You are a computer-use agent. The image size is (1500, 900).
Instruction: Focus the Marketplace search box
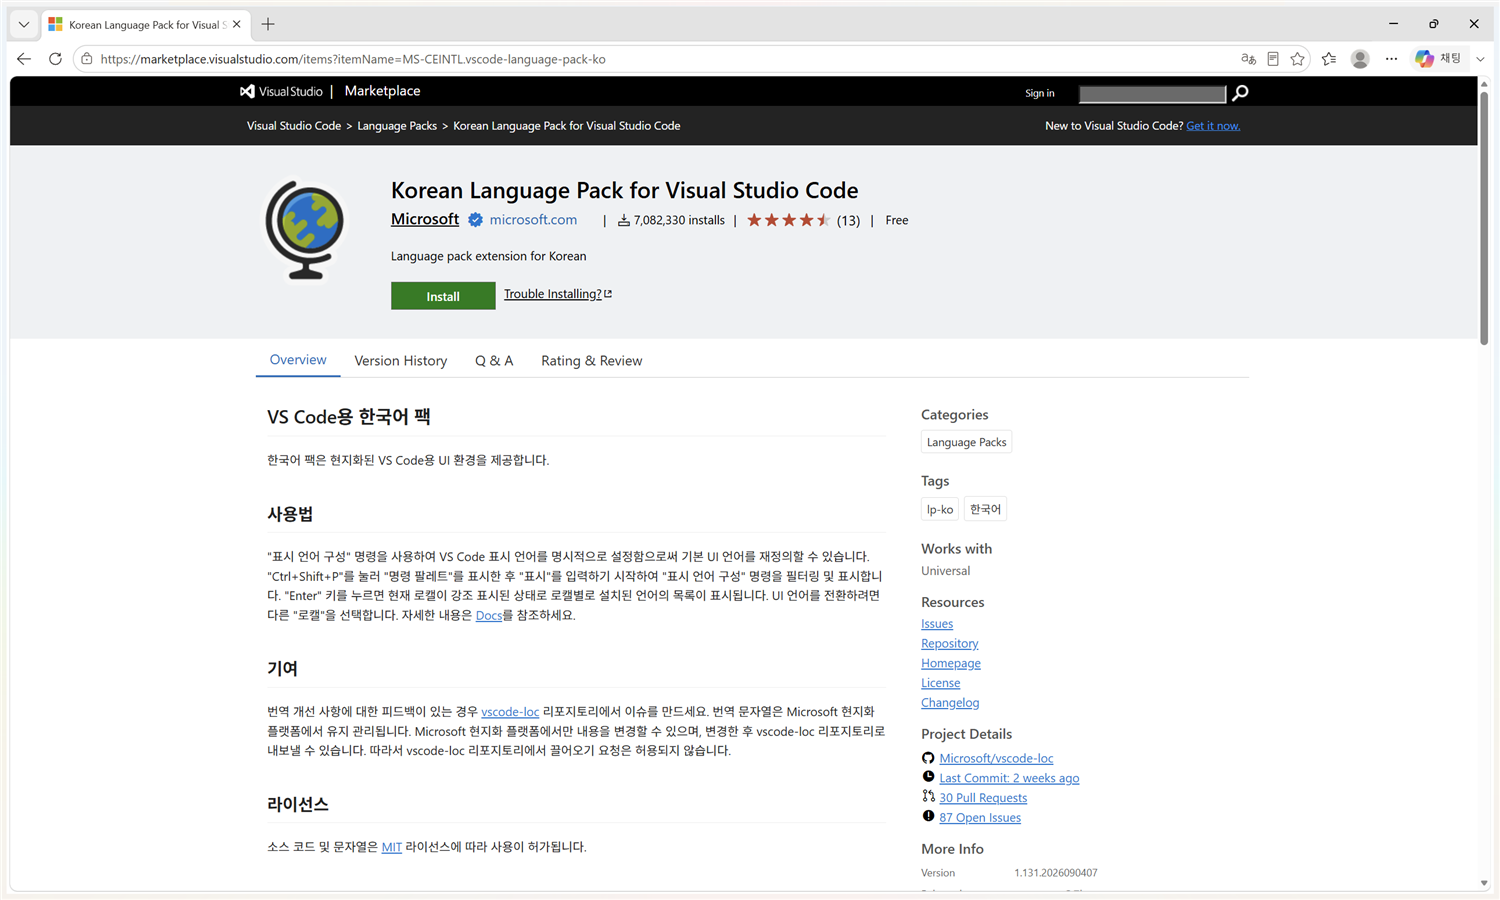(x=1152, y=93)
